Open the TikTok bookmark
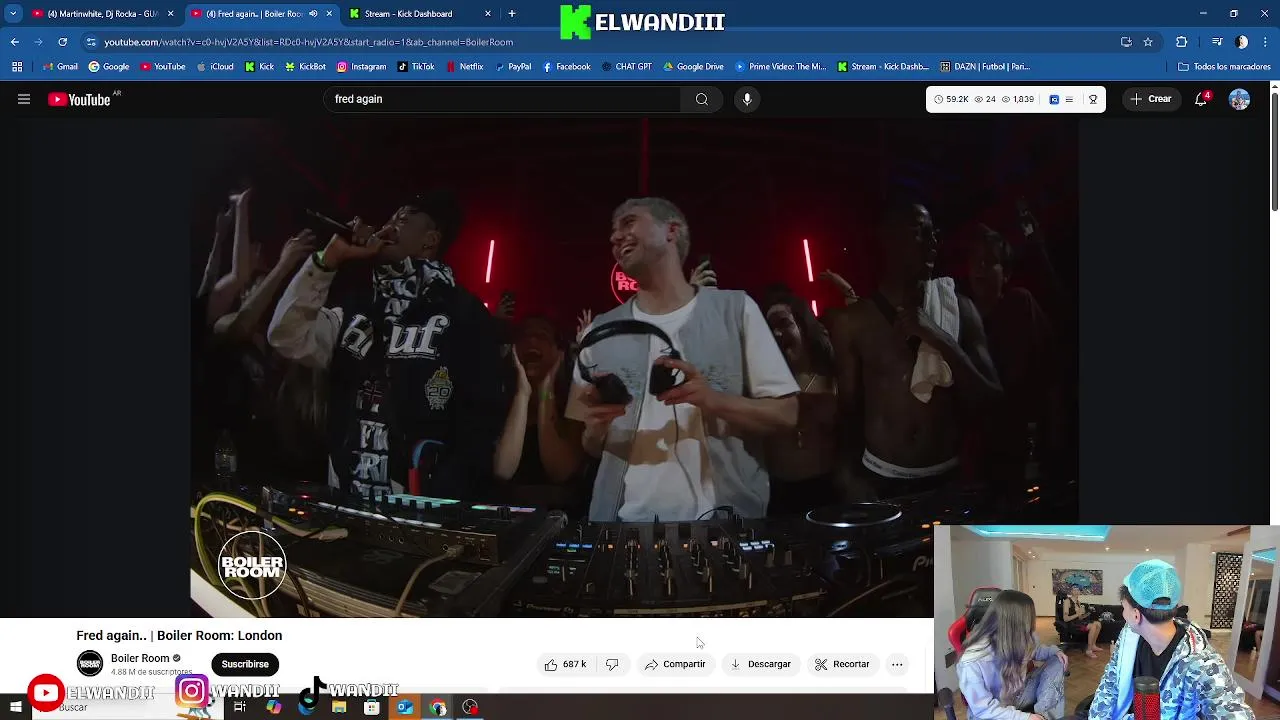The height and width of the screenshot is (720, 1280). pyautogui.click(x=416, y=67)
